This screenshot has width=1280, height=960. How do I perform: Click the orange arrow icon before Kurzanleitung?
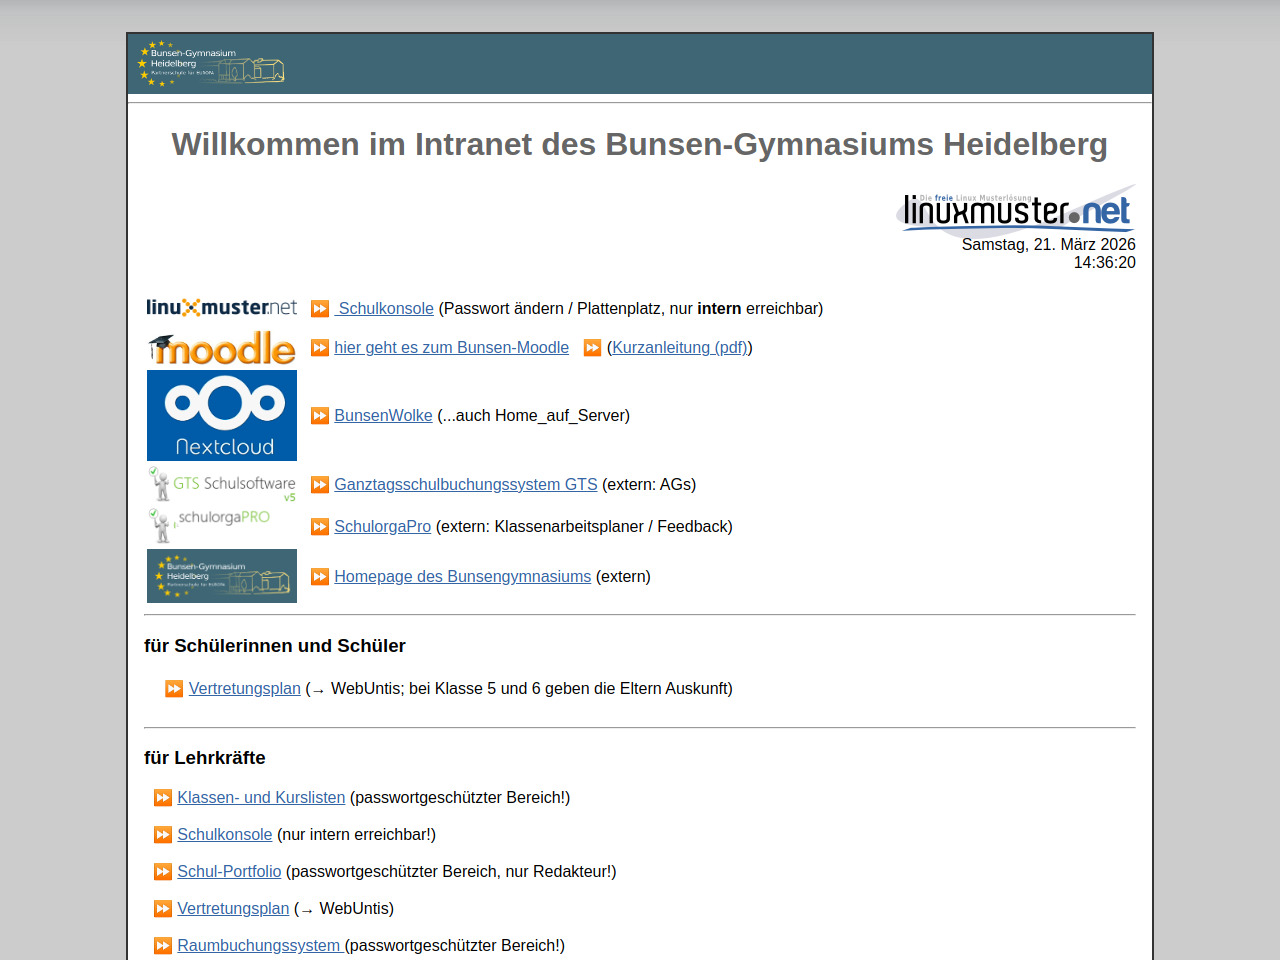pos(592,348)
